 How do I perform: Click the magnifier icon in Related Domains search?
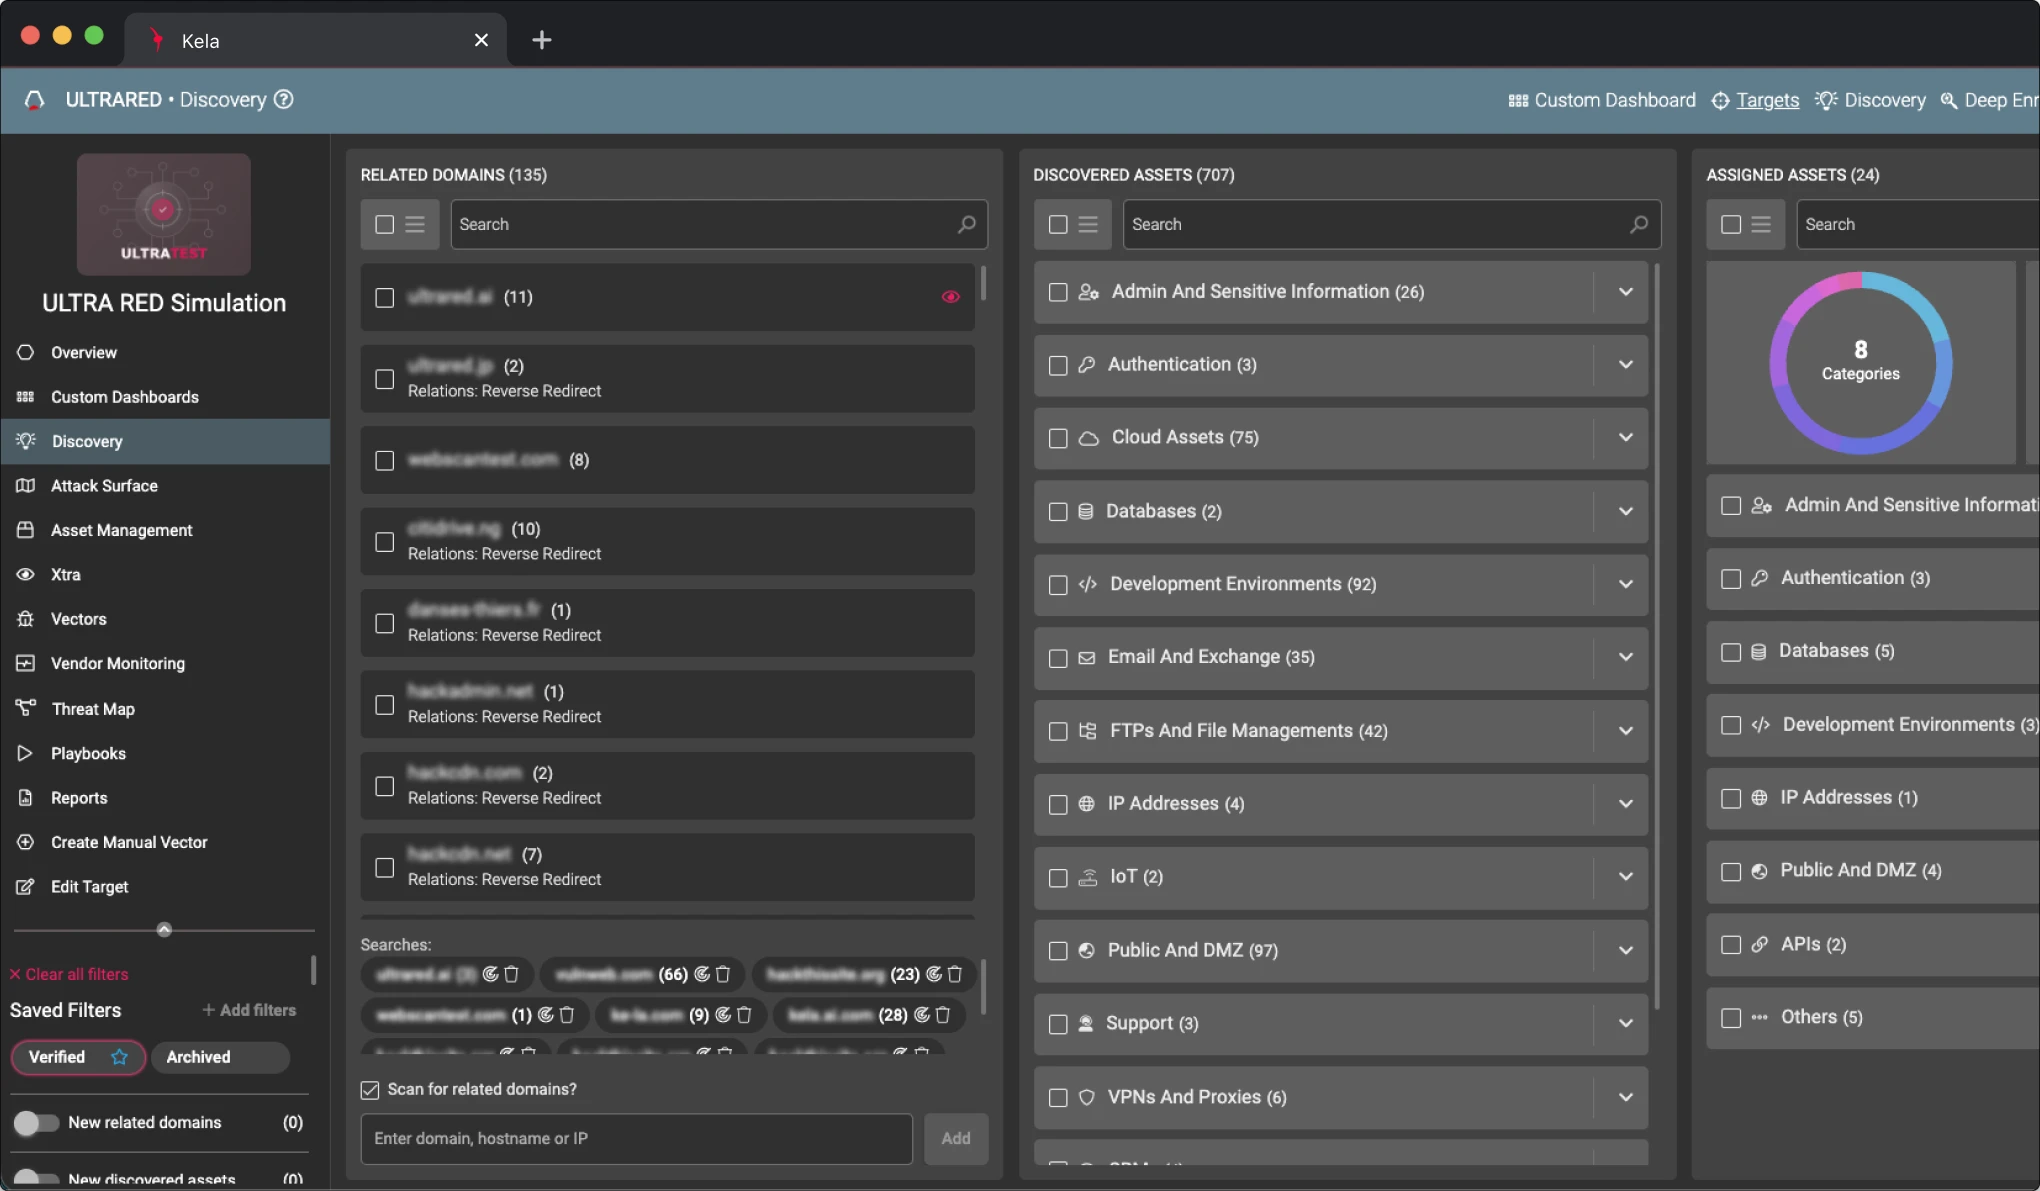tap(966, 224)
